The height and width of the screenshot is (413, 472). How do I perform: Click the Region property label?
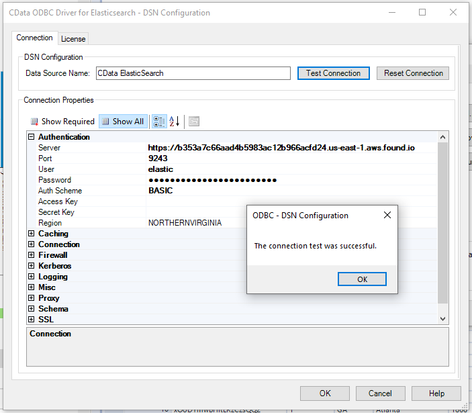coord(50,223)
